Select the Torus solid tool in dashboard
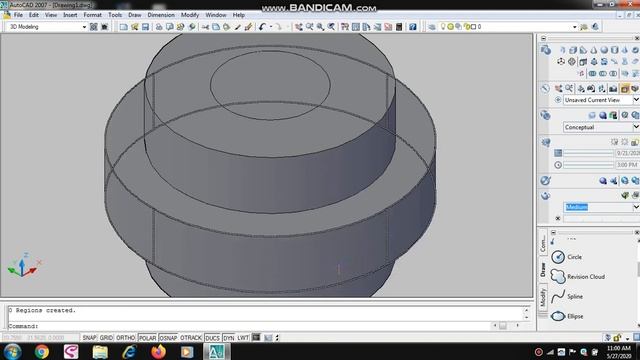640x360 pixels. 635,50
